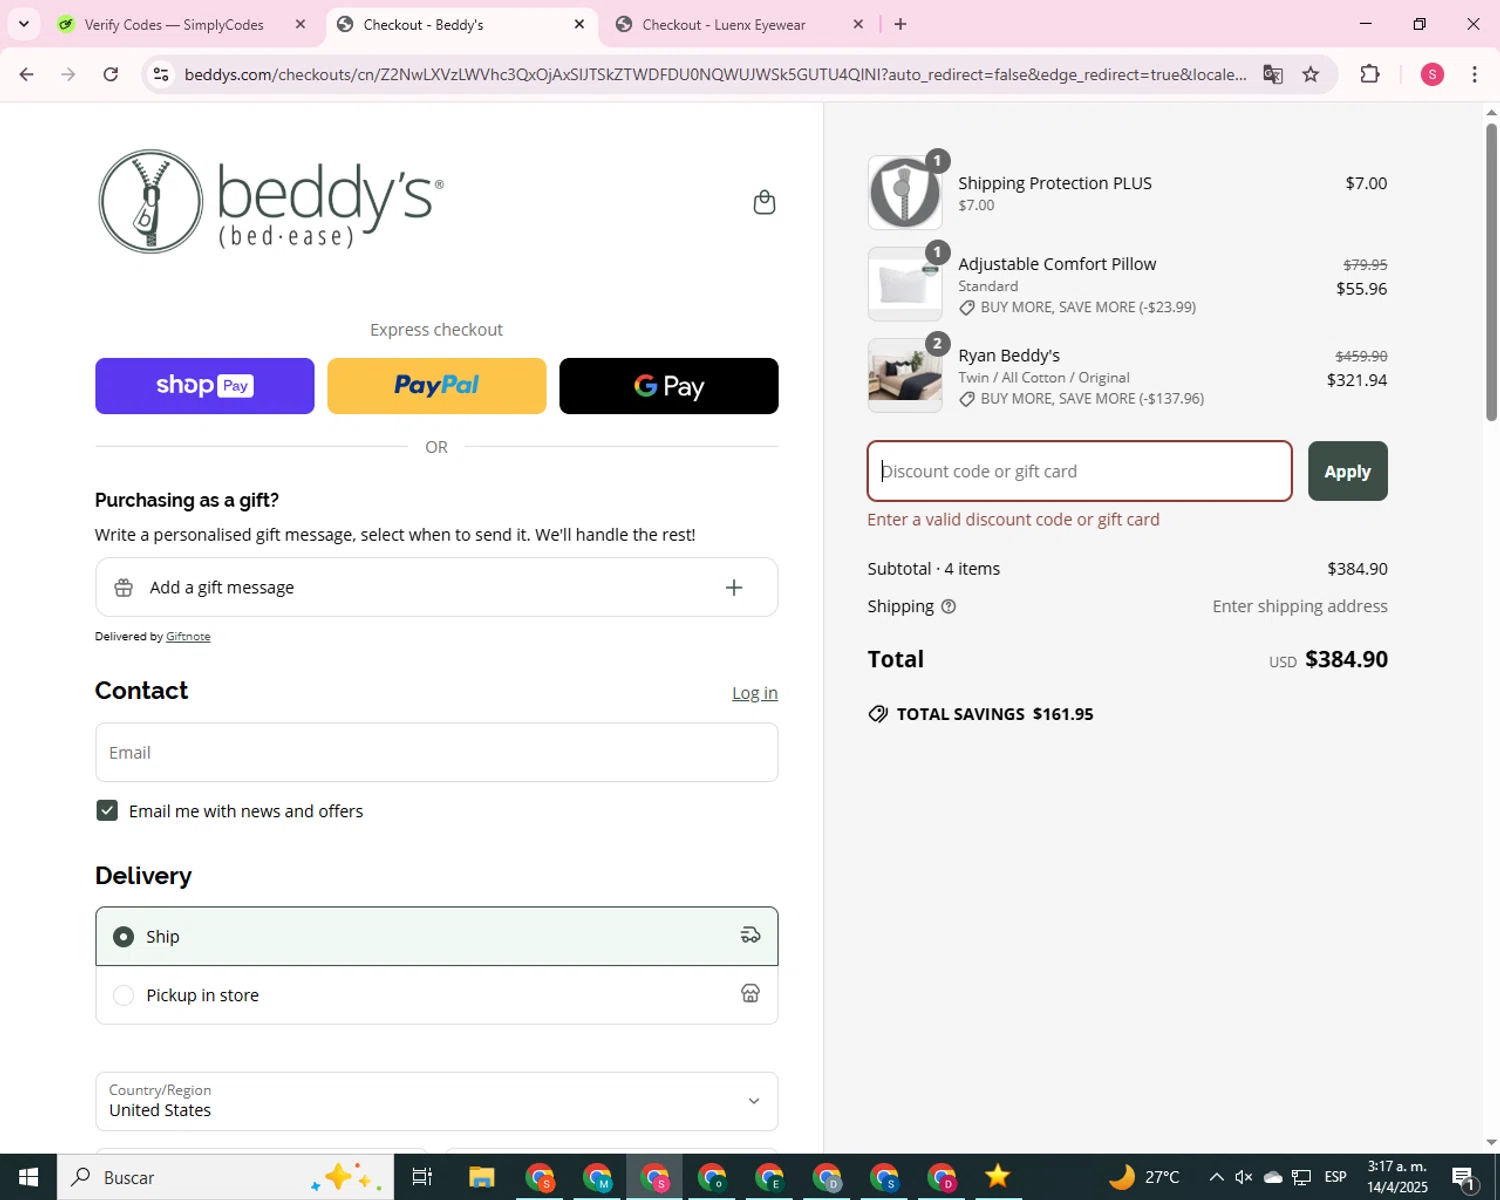The image size is (1500, 1200).
Task: Click Shipping Protection PLUS thumbnail
Action: (x=905, y=193)
